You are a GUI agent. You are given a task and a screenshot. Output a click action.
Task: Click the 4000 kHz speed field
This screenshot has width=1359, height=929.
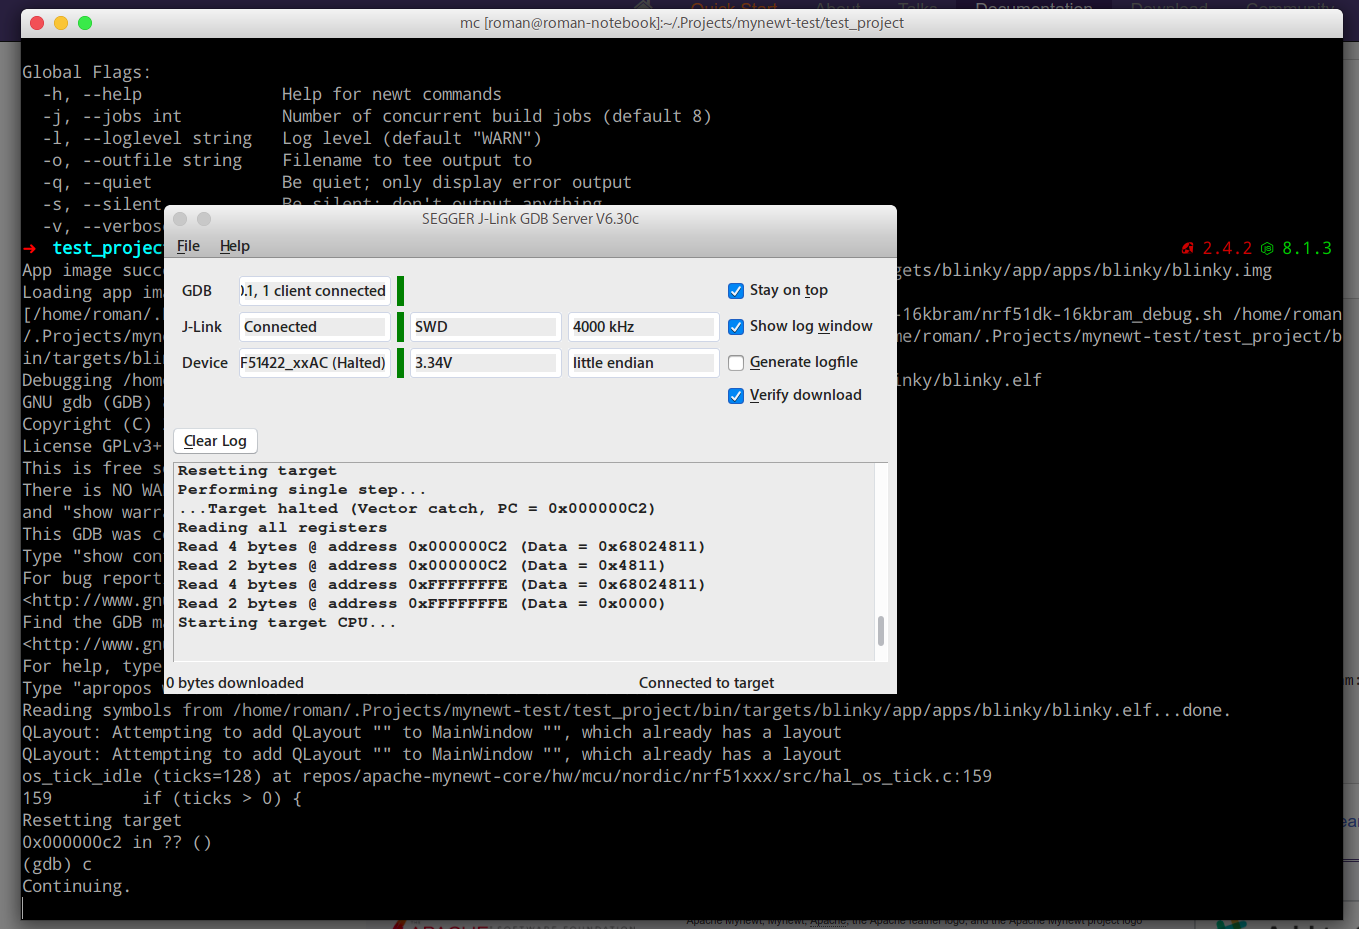[x=644, y=327]
